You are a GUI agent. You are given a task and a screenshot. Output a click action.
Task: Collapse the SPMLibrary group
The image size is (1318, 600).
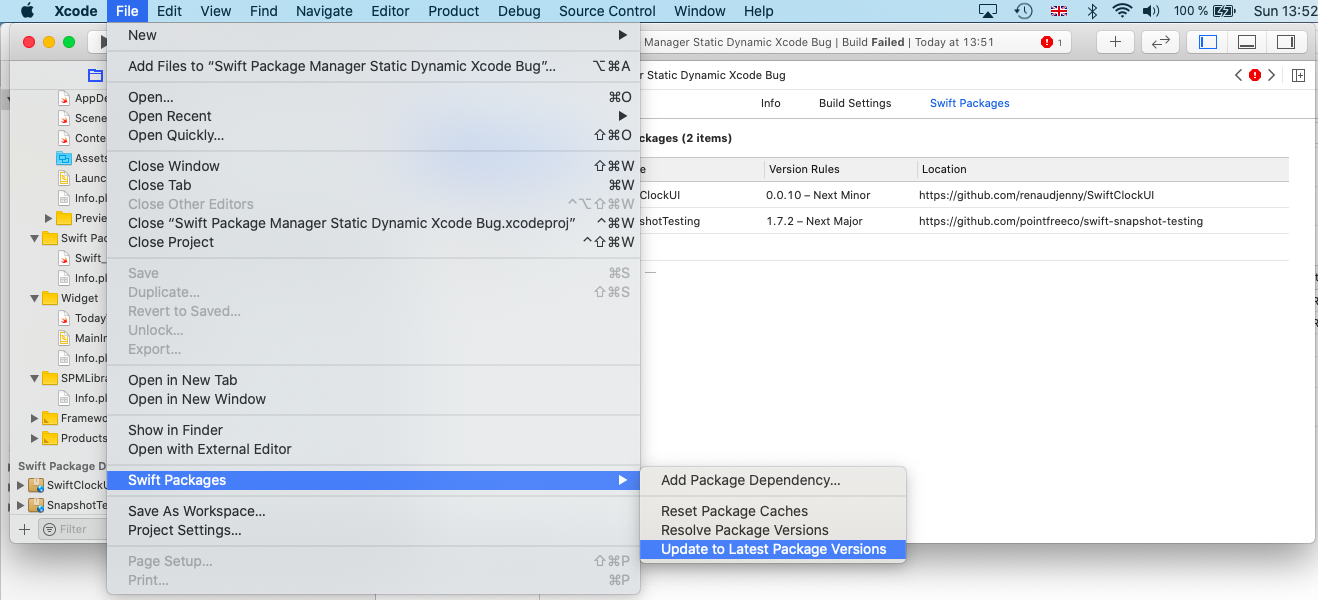[x=34, y=378]
